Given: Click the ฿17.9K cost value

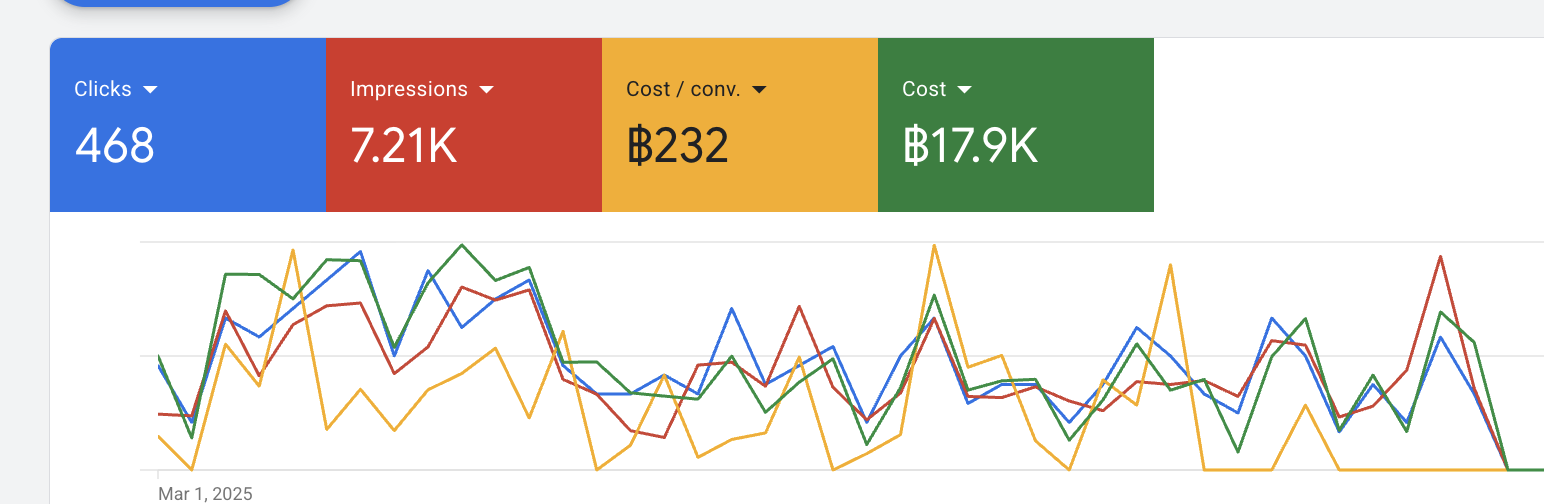Looking at the screenshot, I should (970, 146).
